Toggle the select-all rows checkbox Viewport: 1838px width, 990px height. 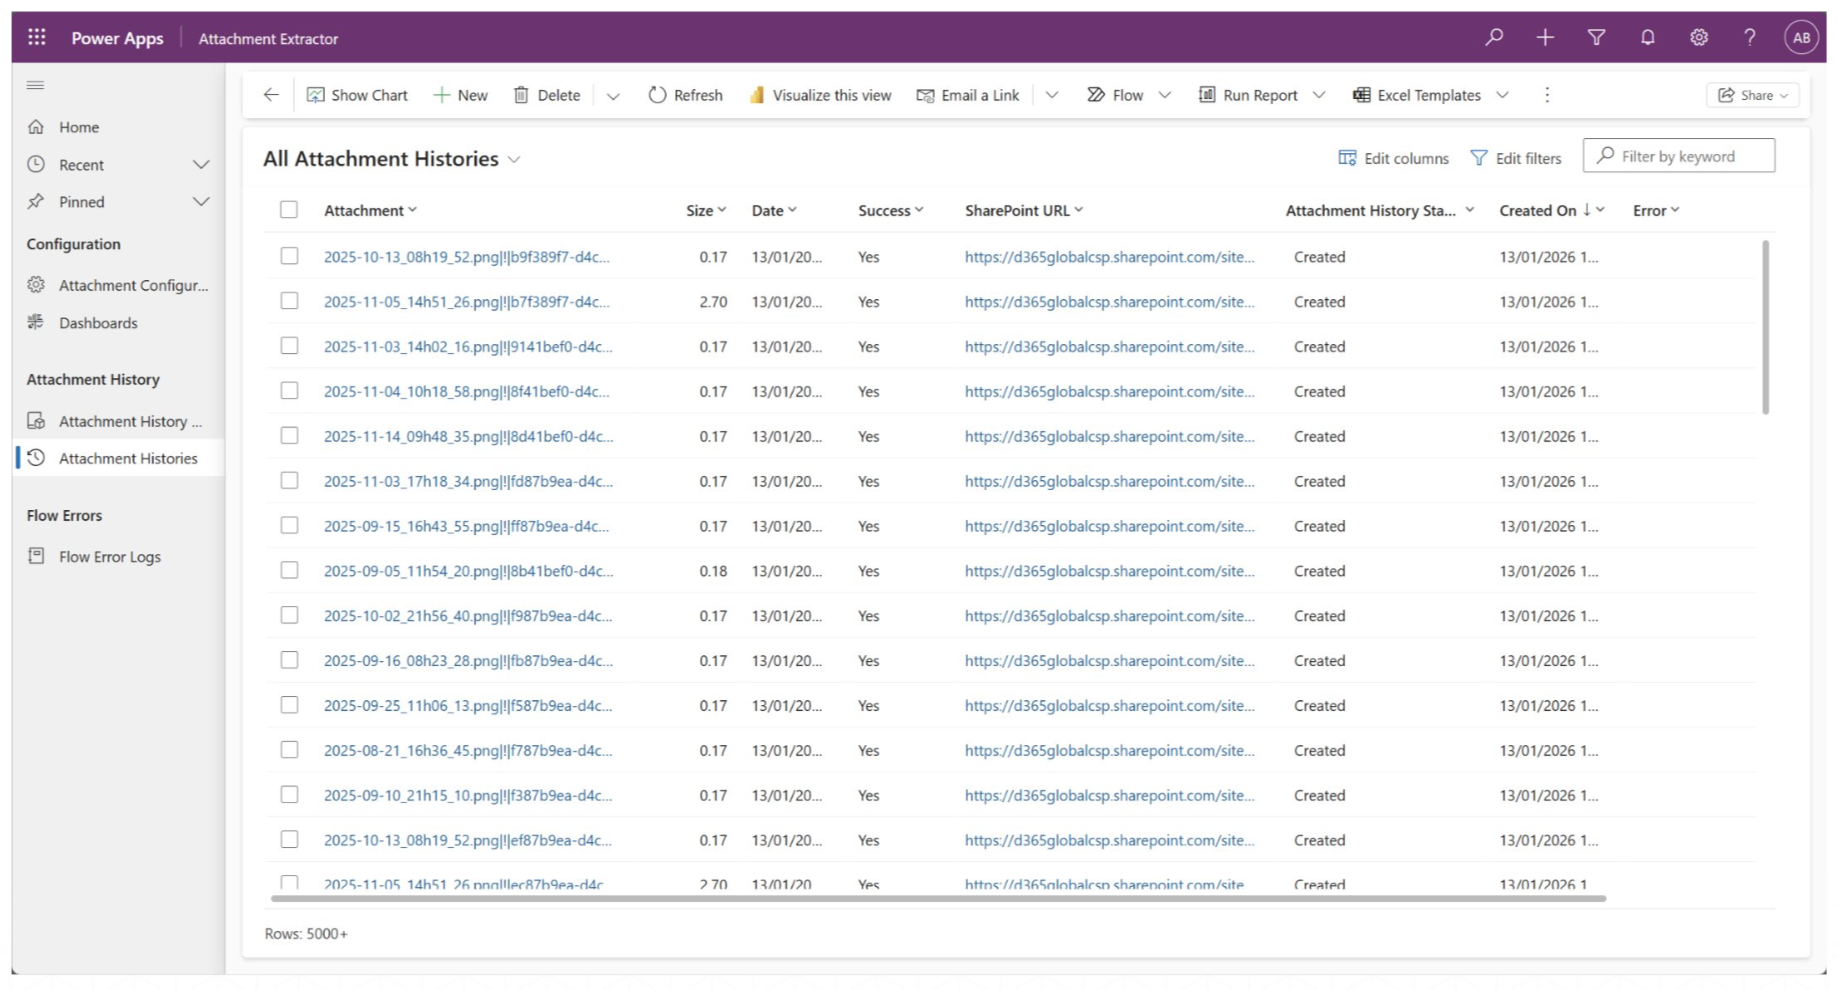(x=289, y=210)
